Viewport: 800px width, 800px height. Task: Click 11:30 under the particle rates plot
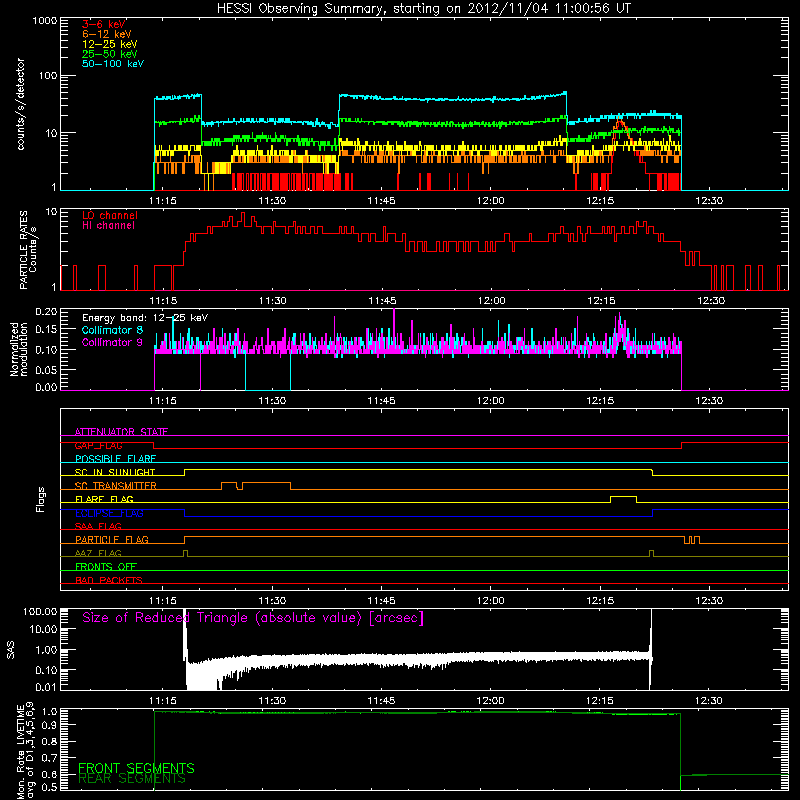coord(272,301)
